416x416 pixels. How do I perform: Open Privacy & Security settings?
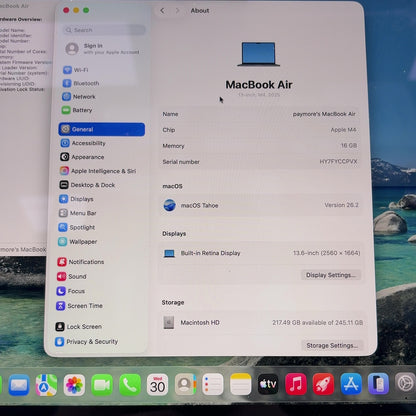point(87,342)
